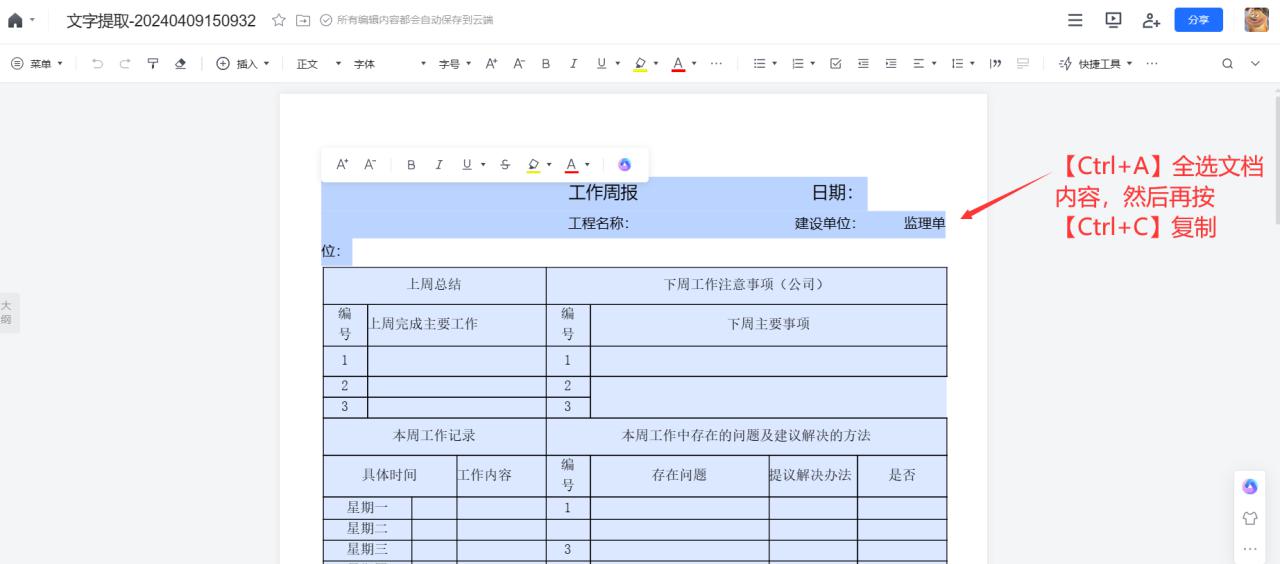Open the user avatar at top right
The width and height of the screenshot is (1280, 564).
(1256, 20)
